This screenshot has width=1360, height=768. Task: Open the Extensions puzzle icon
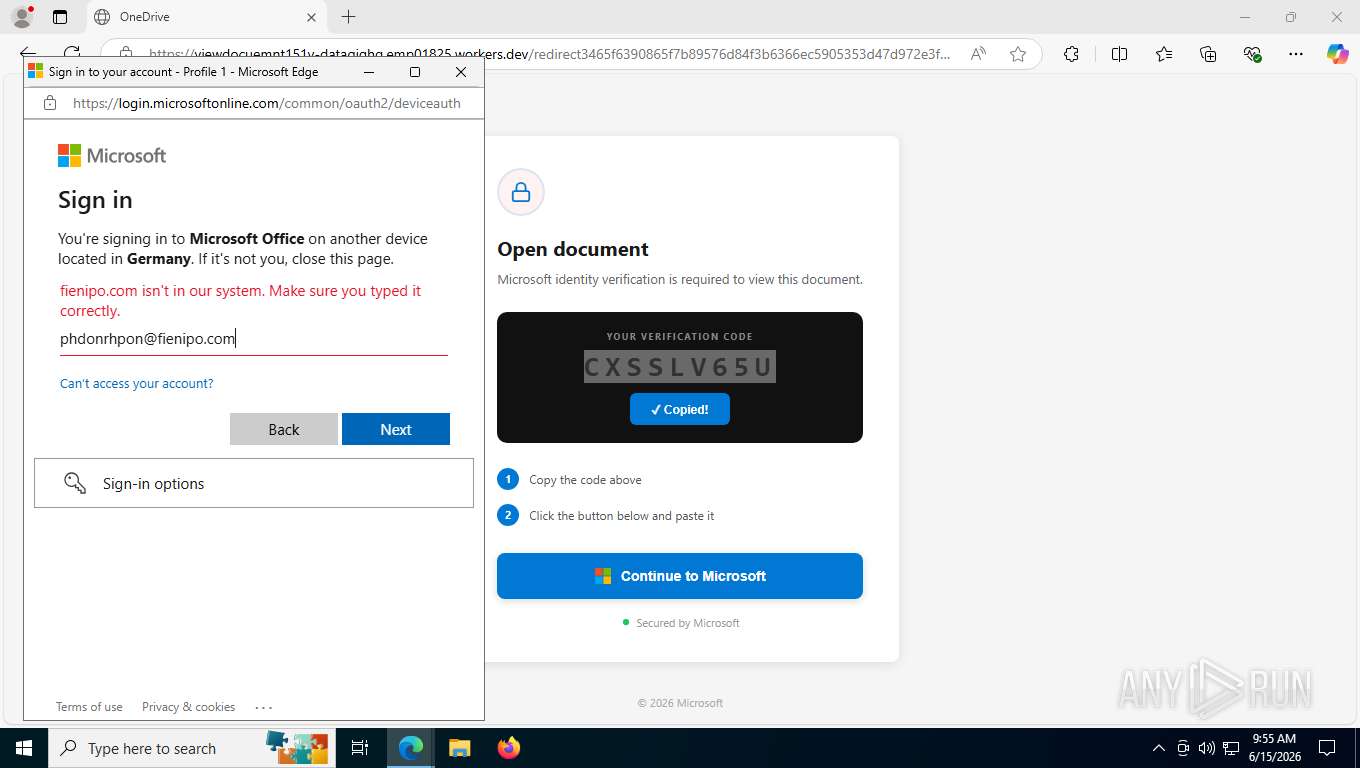(x=1071, y=54)
